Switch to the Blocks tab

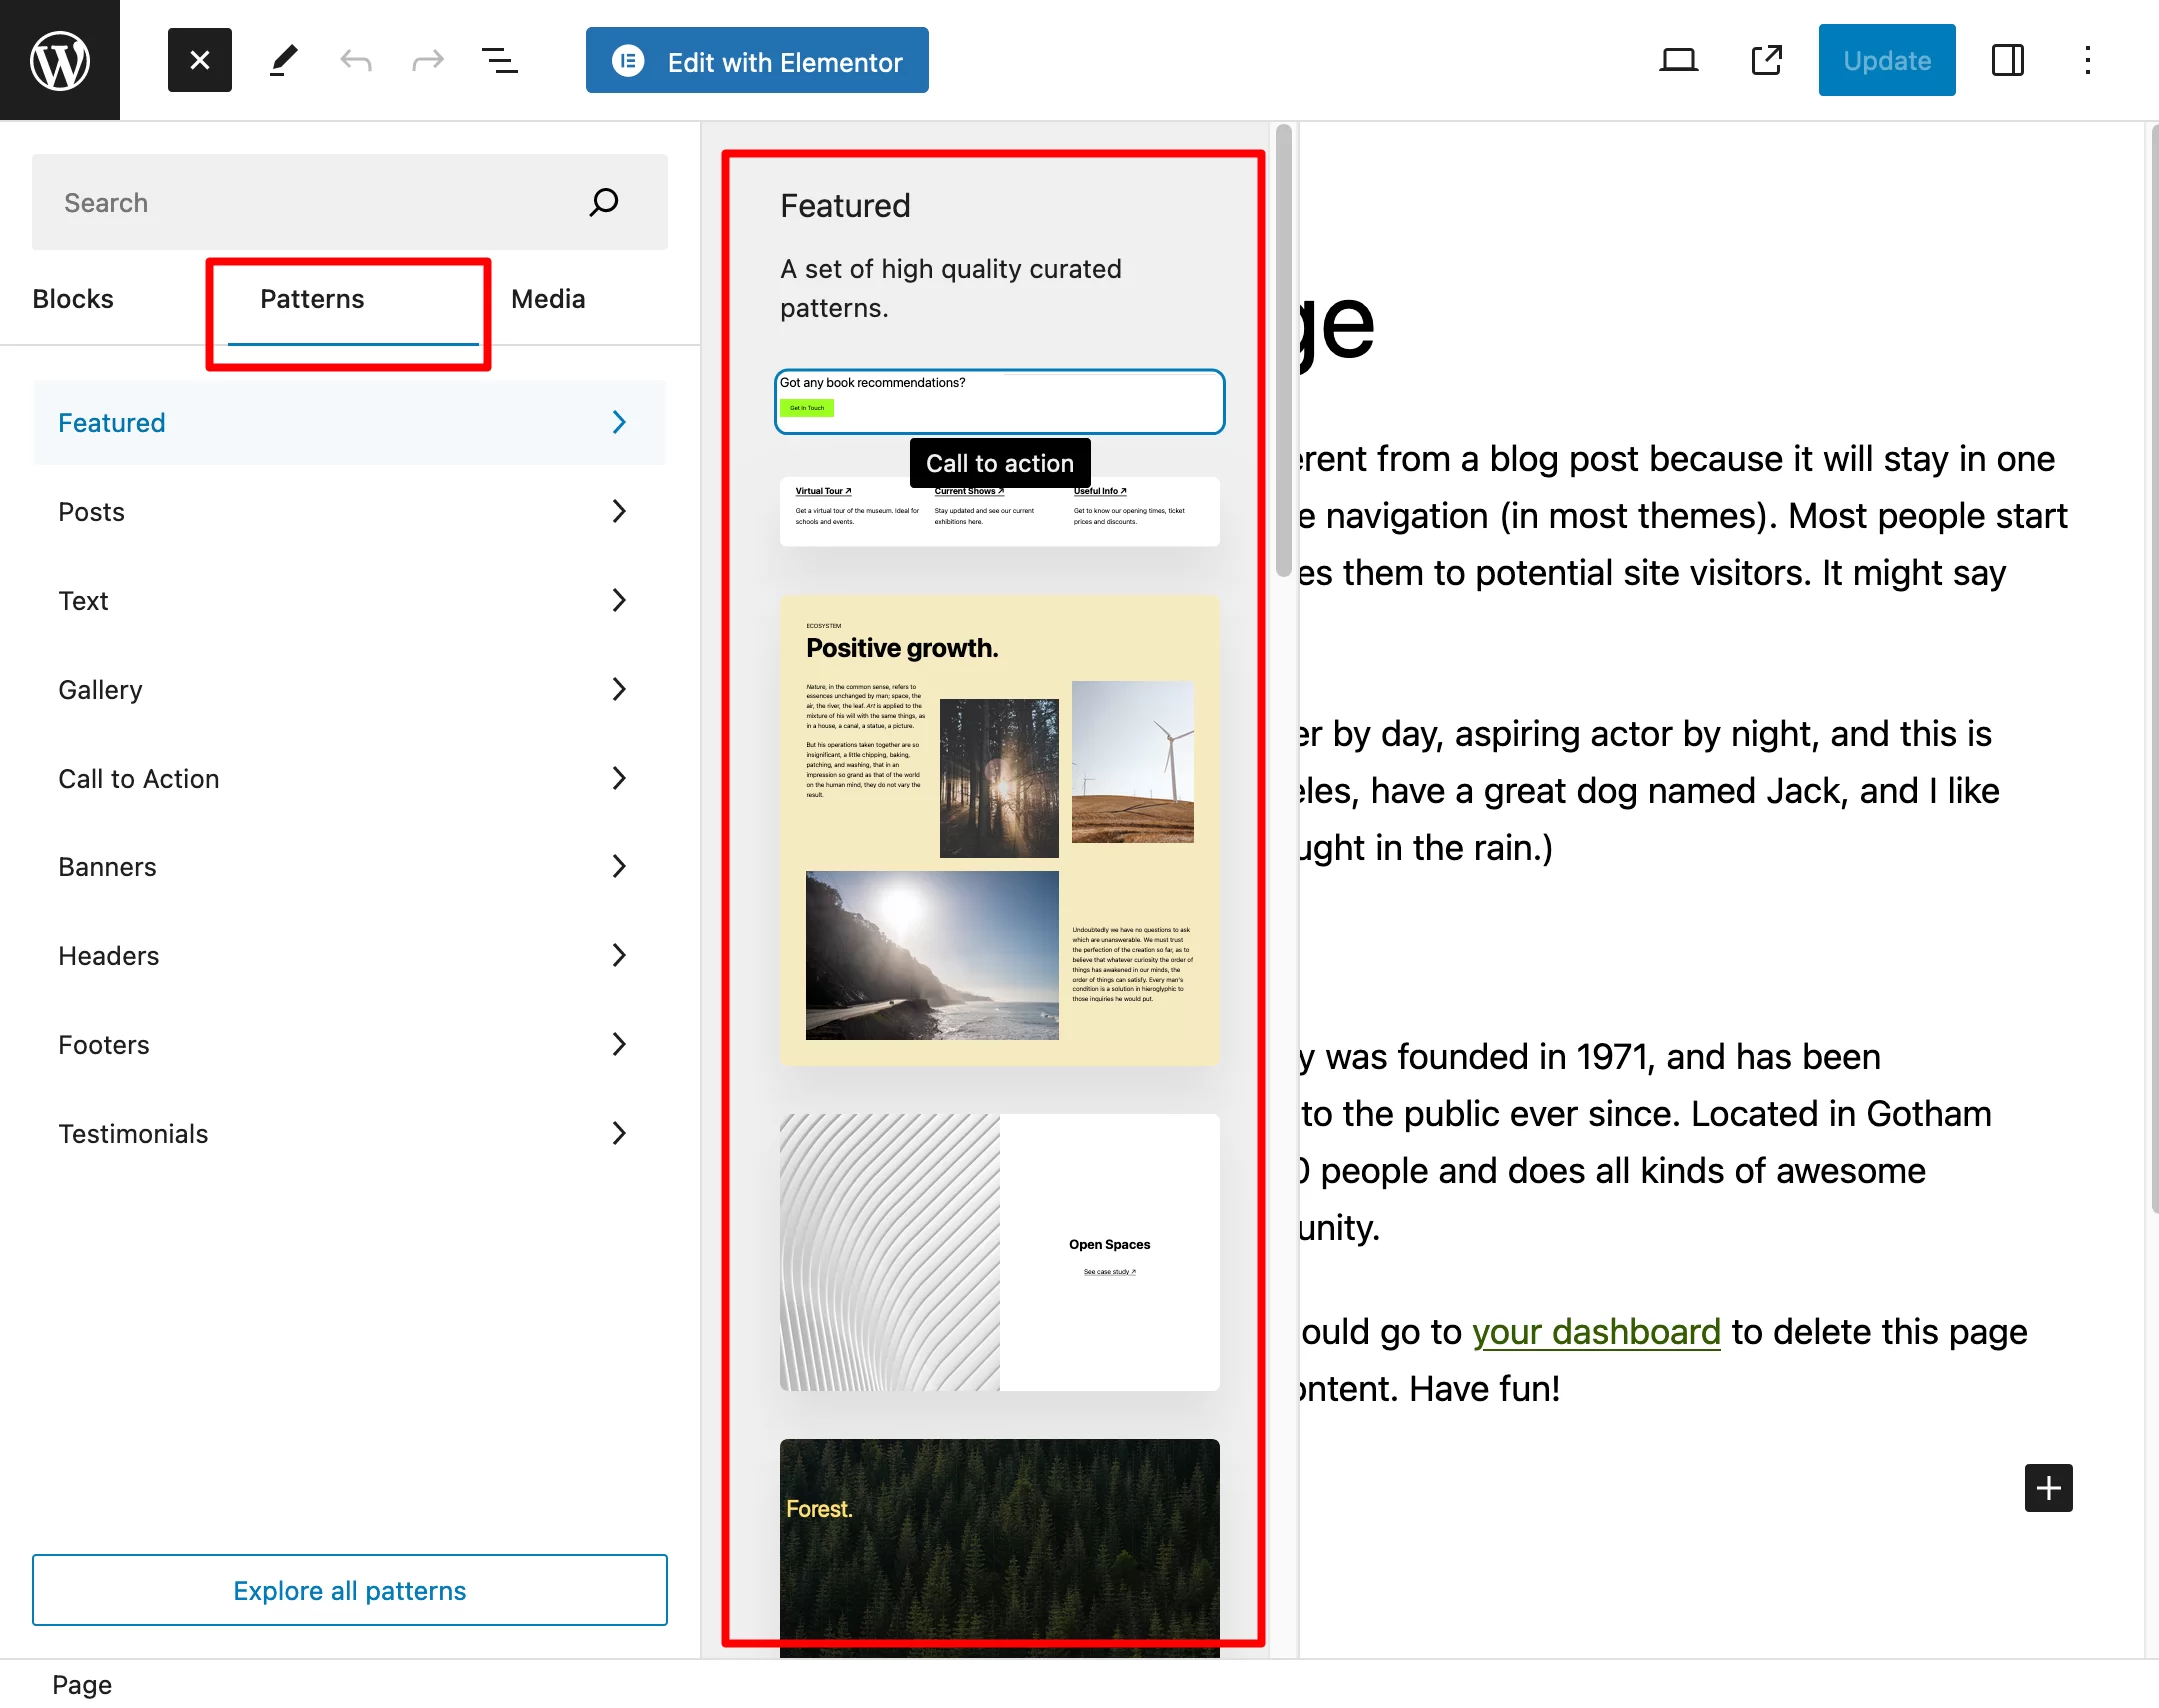(72, 300)
